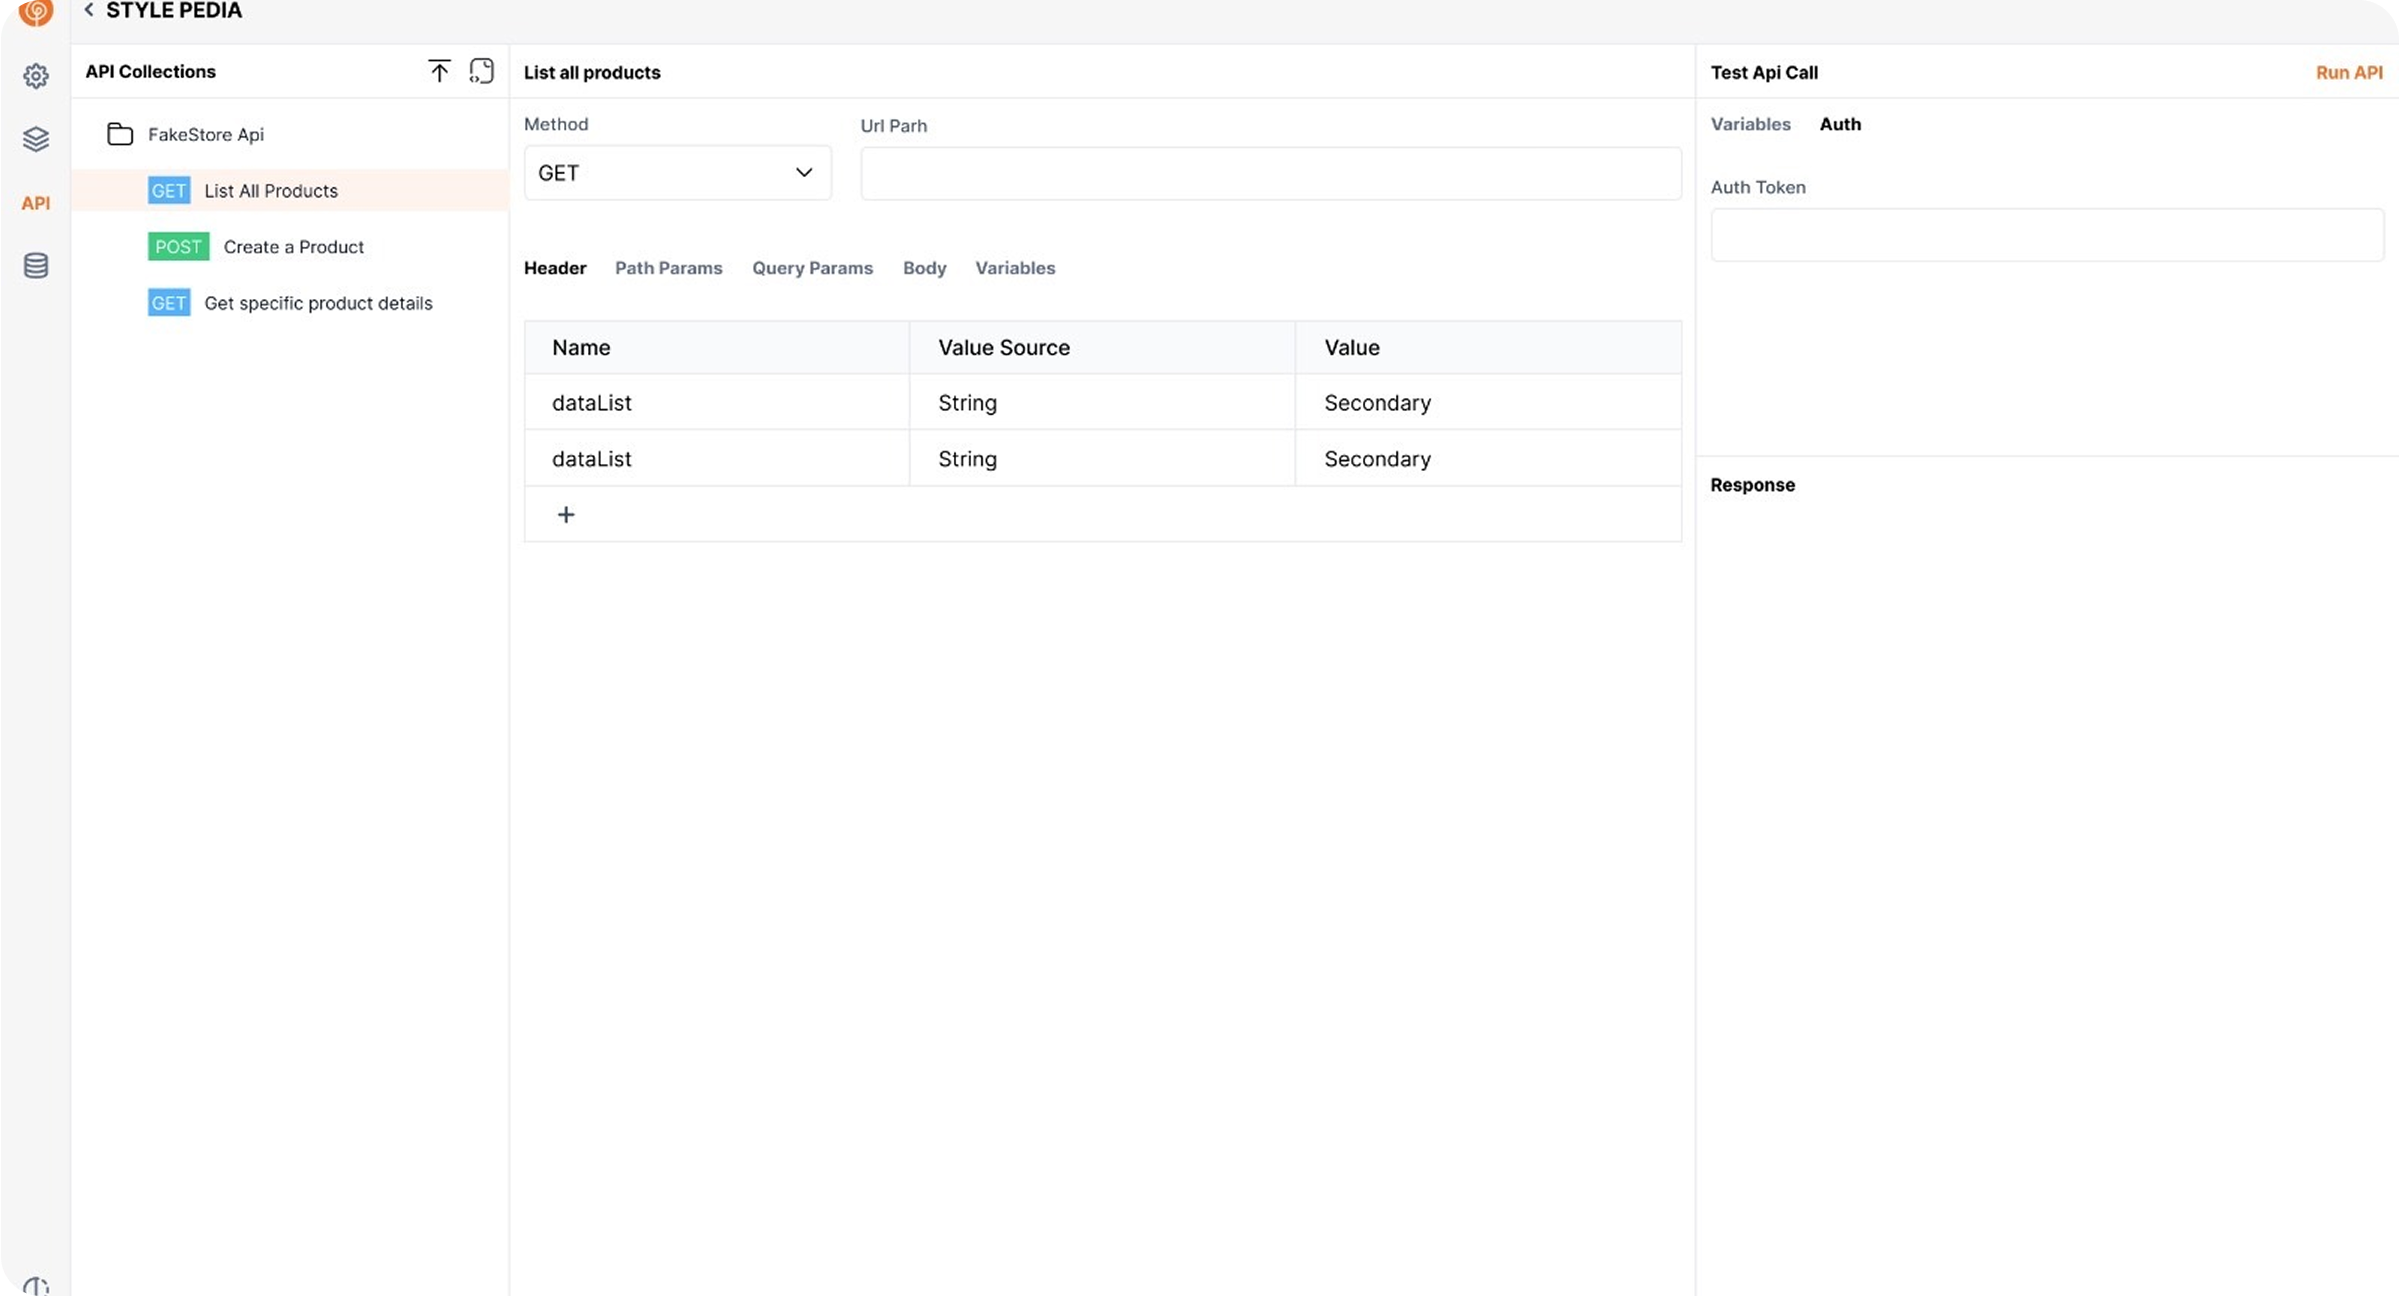The image size is (2399, 1296).
Task: Click the Url Path input field
Action: pyautogui.click(x=1270, y=174)
